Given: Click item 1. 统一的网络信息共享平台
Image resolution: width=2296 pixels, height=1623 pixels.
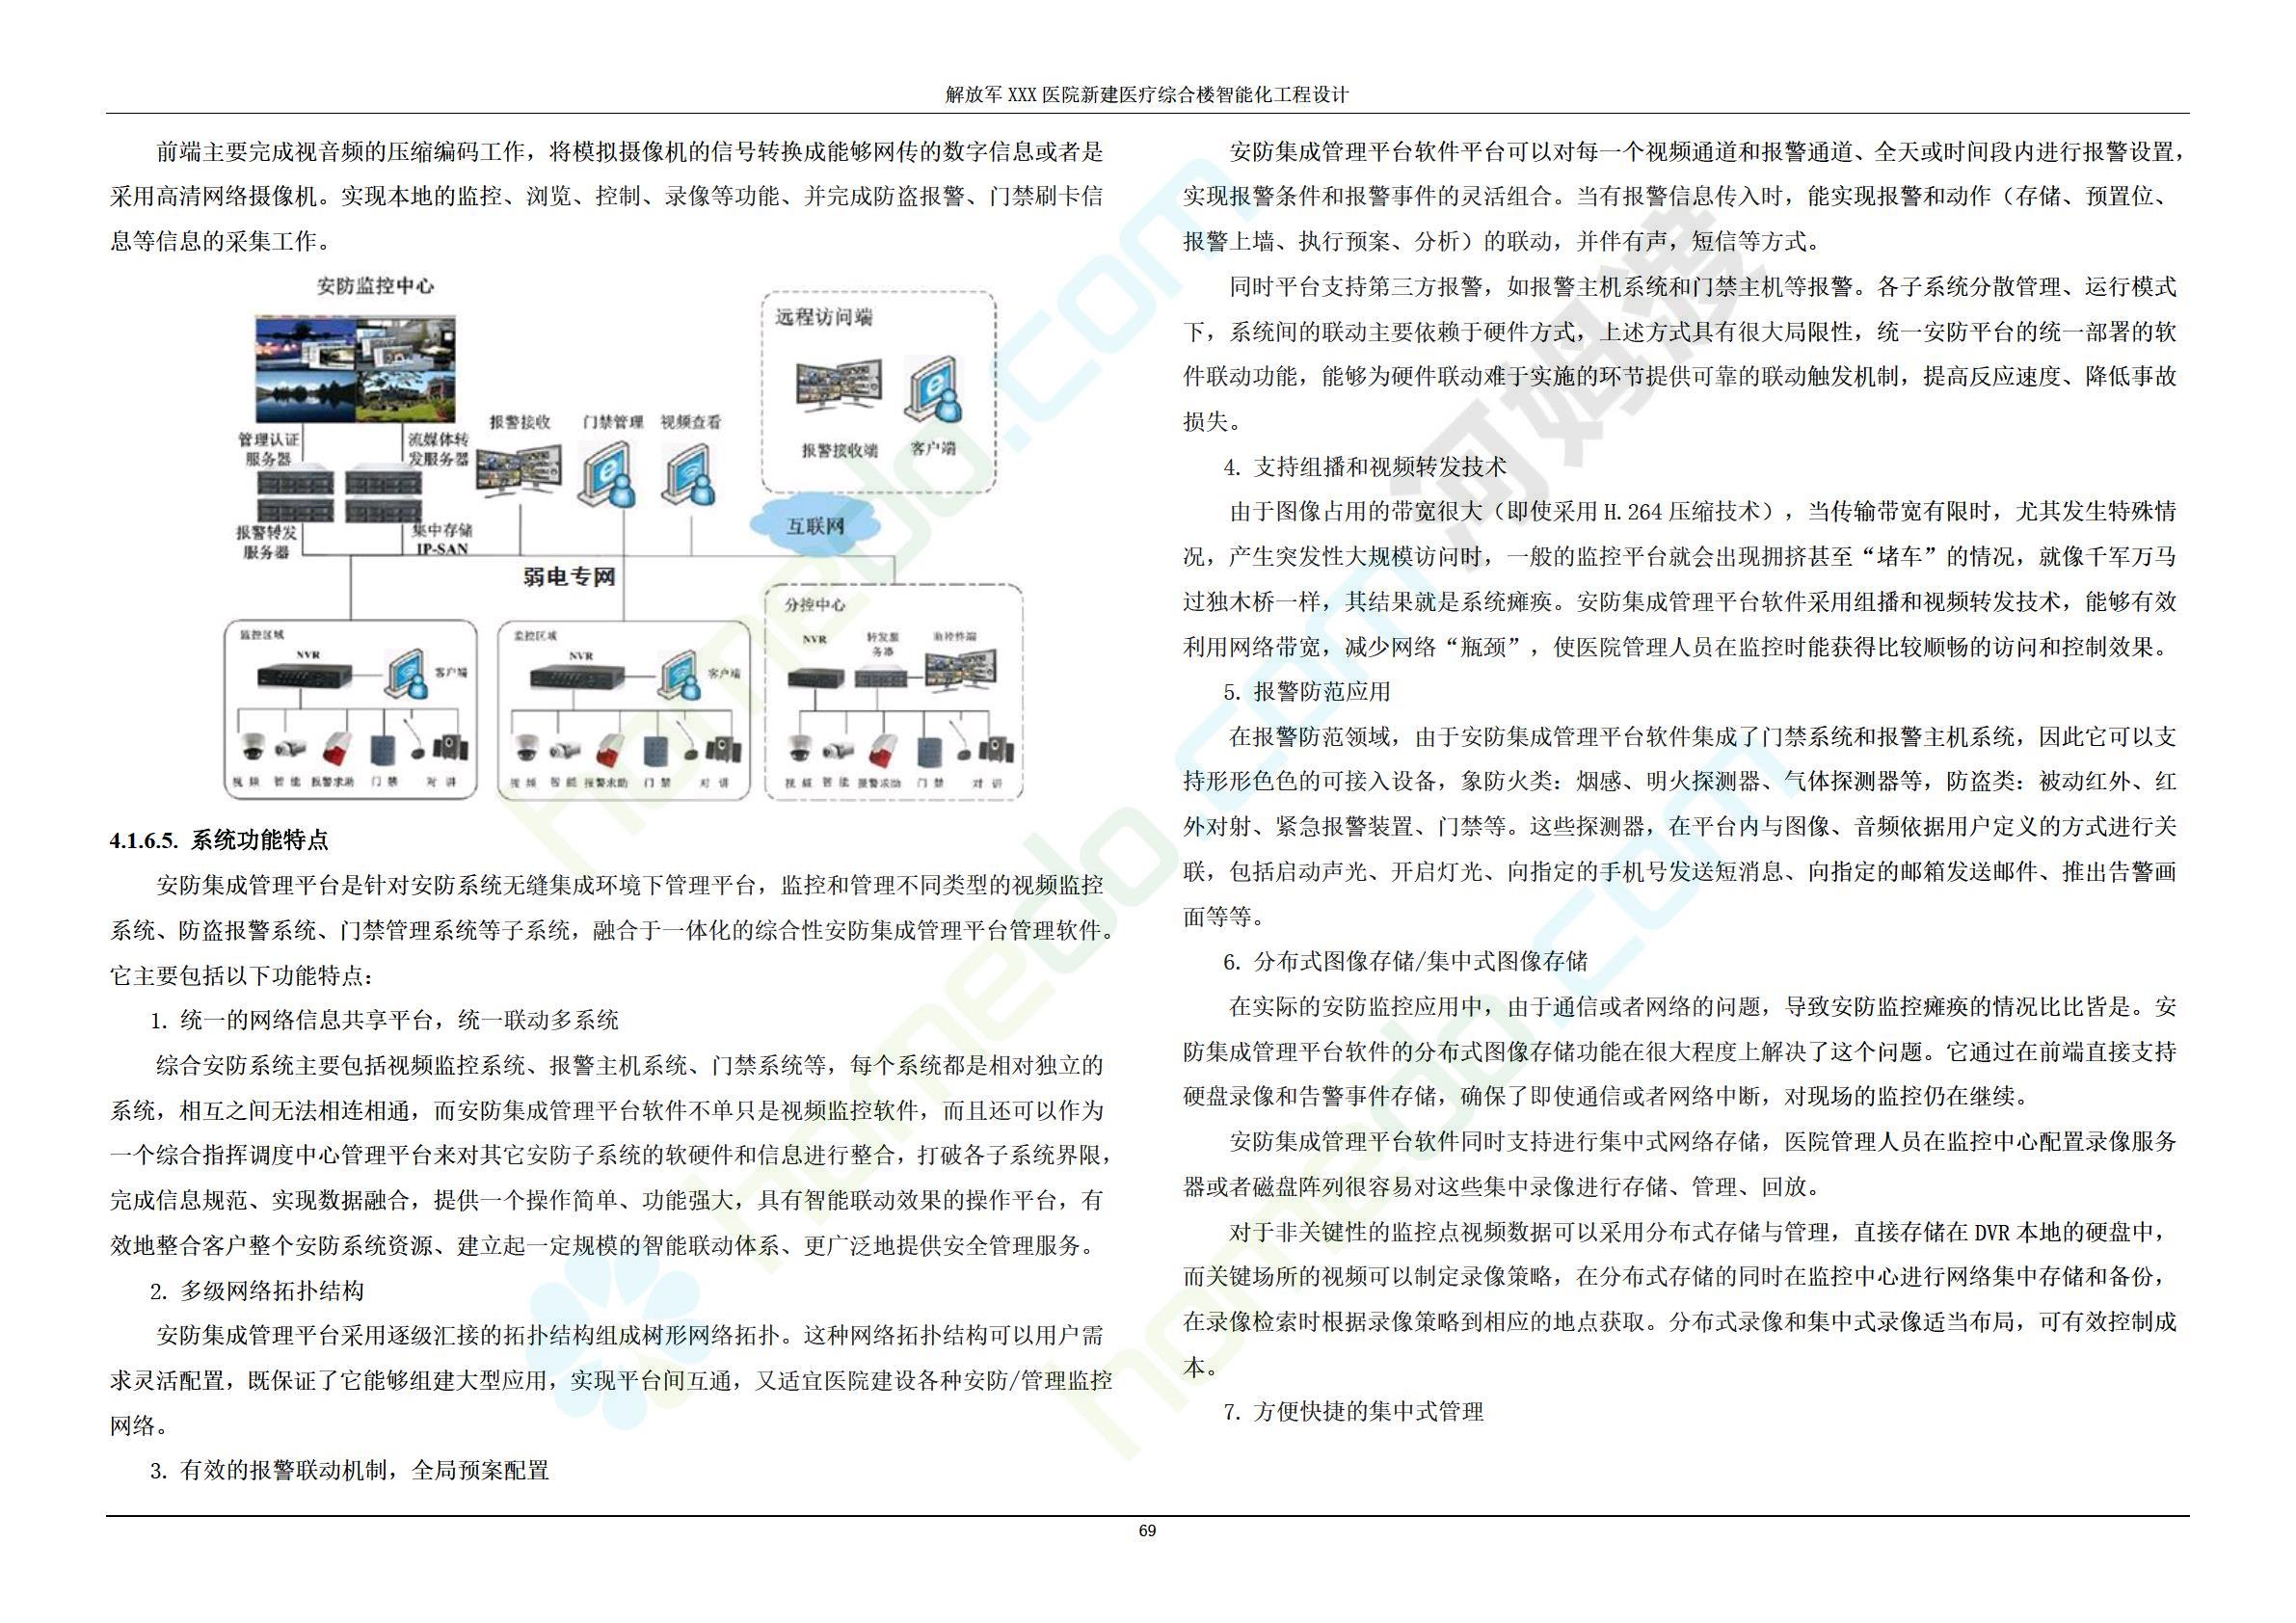Looking at the screenshot, I should [385, 1020].
